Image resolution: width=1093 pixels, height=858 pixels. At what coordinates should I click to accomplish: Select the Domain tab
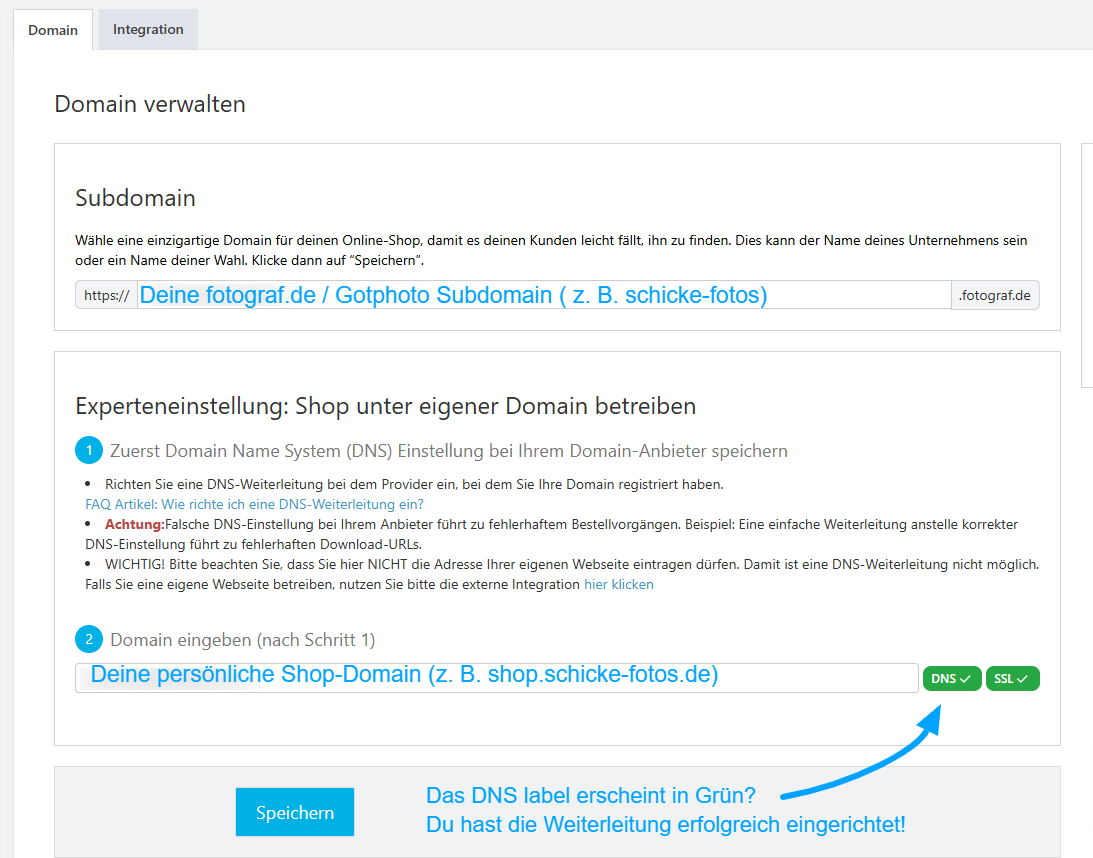53,30
